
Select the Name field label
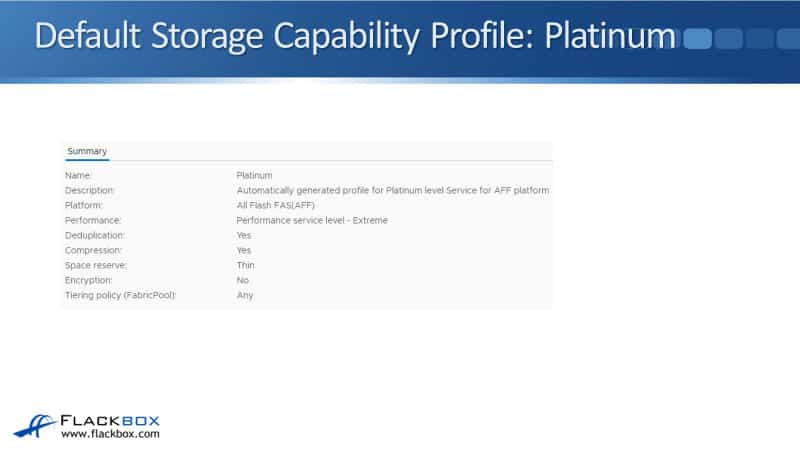(x=79, y=175)
